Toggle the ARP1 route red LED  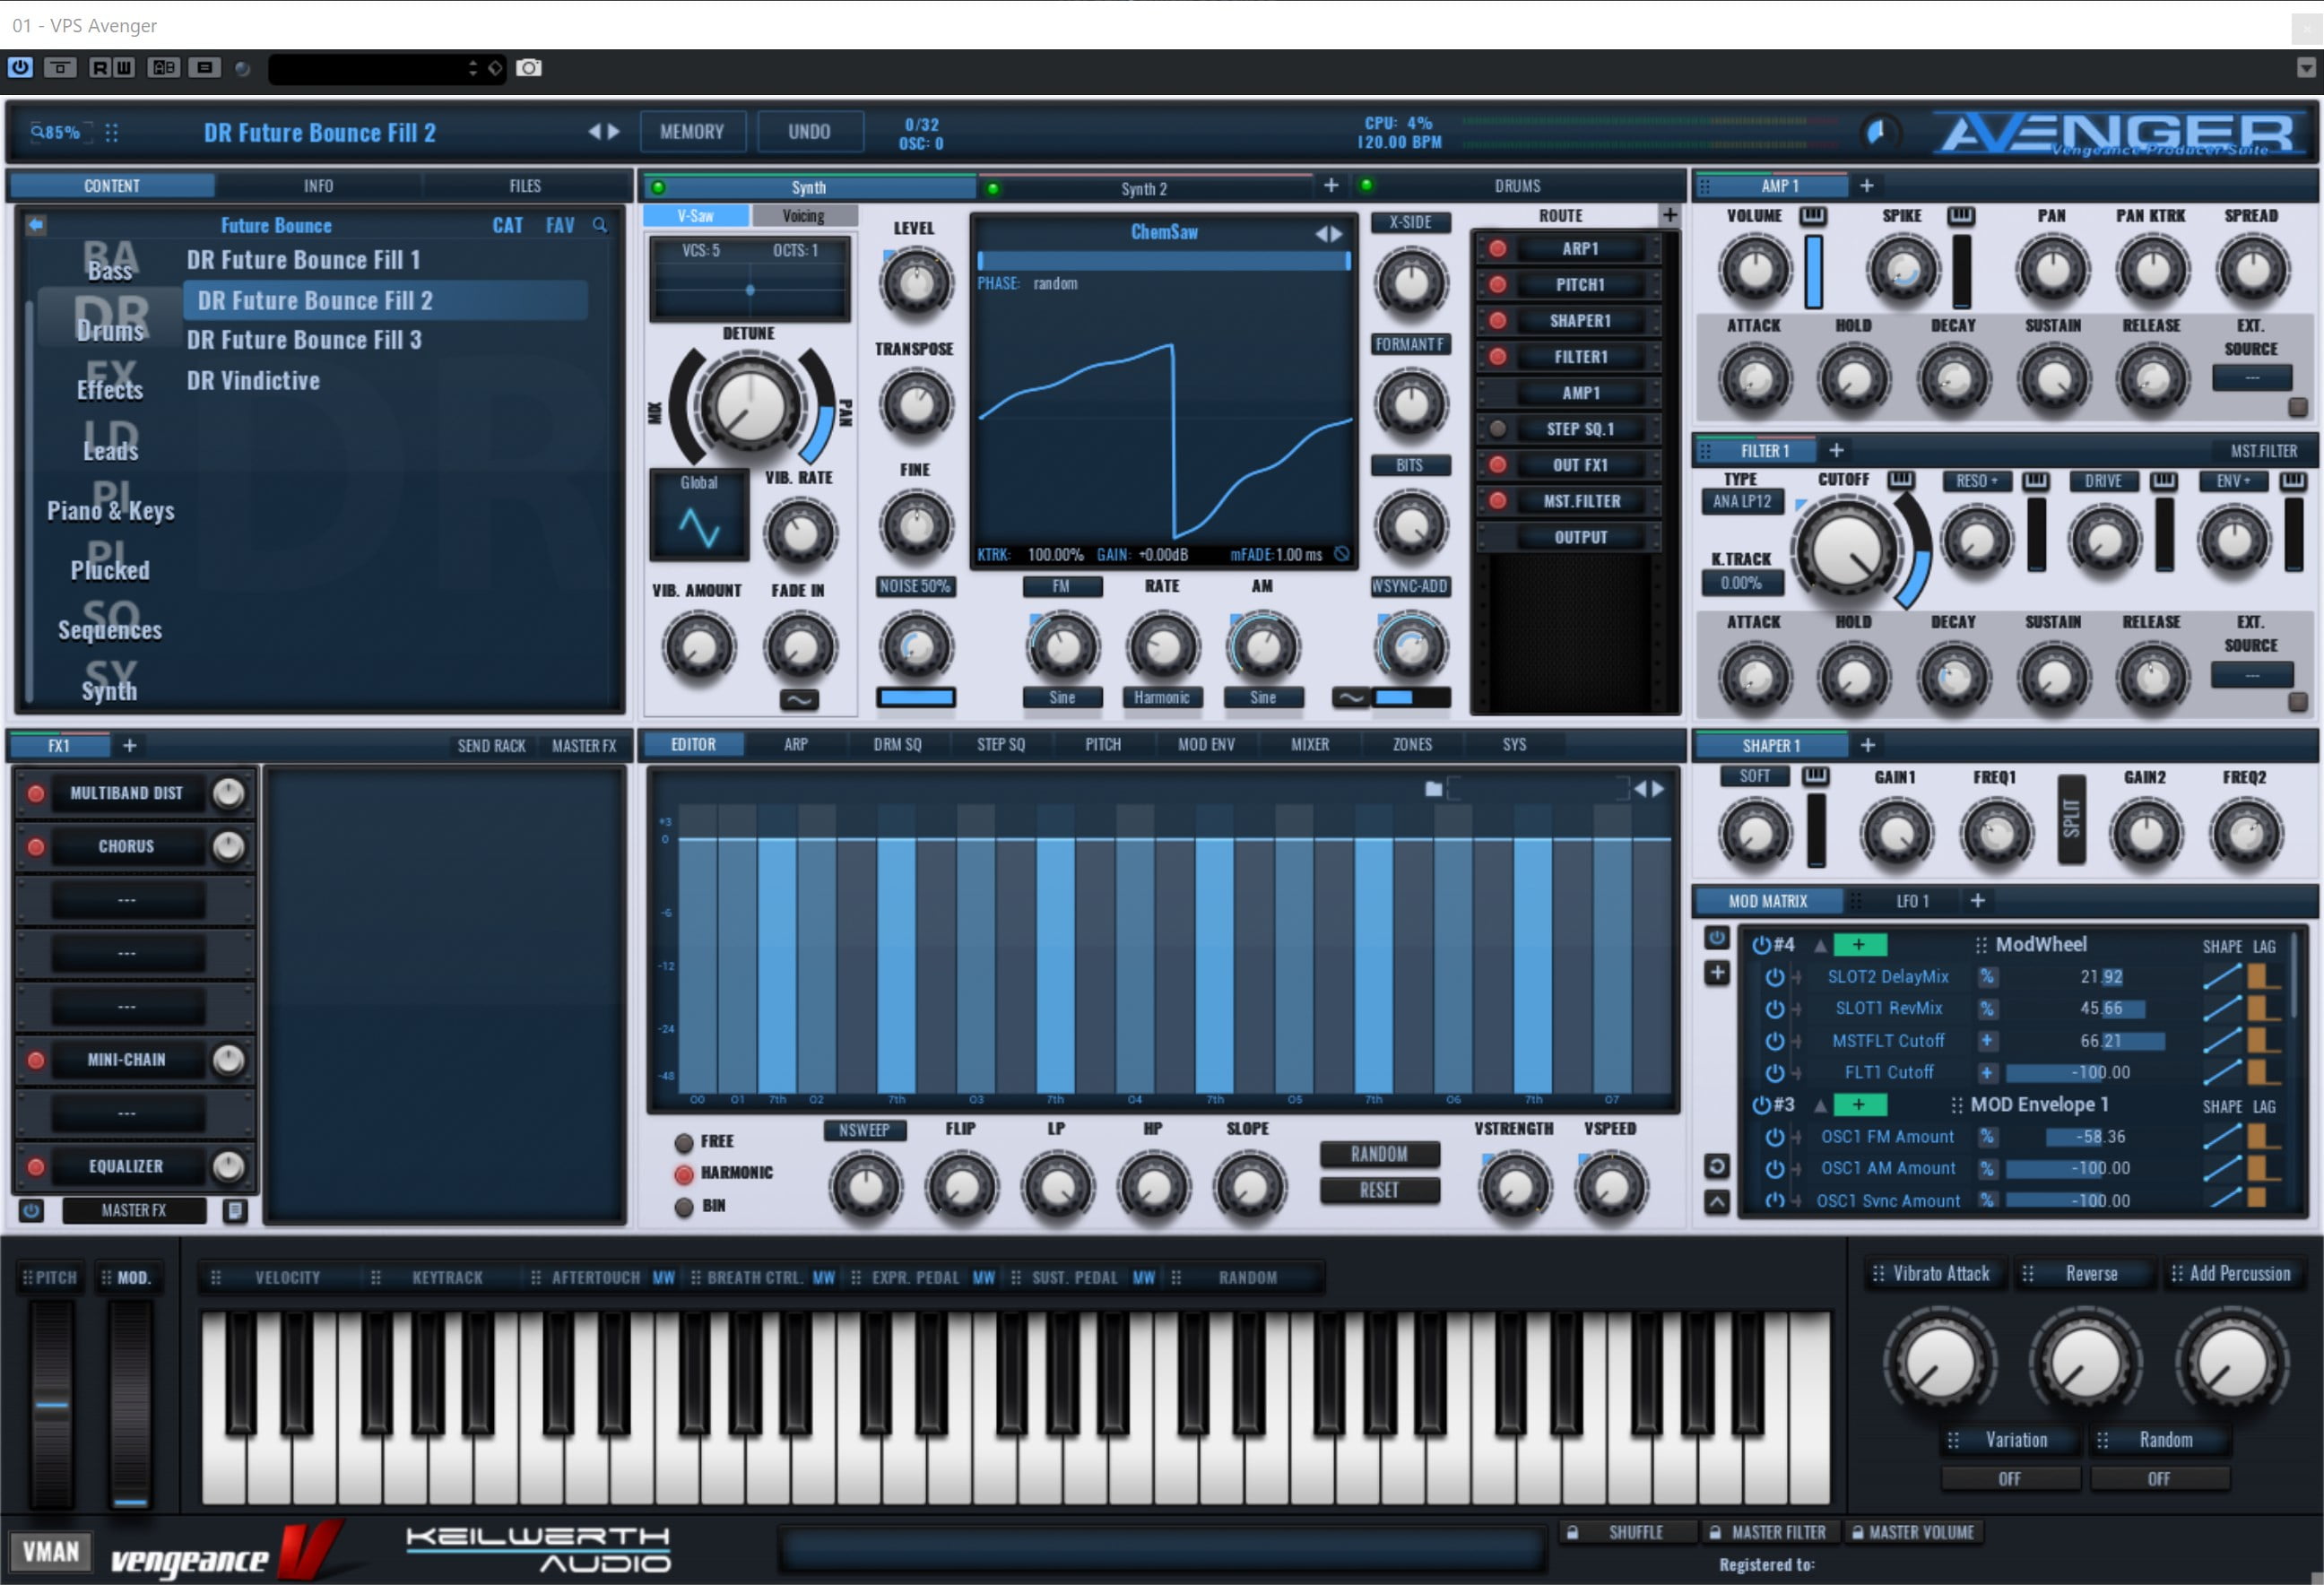(1497, 249)
